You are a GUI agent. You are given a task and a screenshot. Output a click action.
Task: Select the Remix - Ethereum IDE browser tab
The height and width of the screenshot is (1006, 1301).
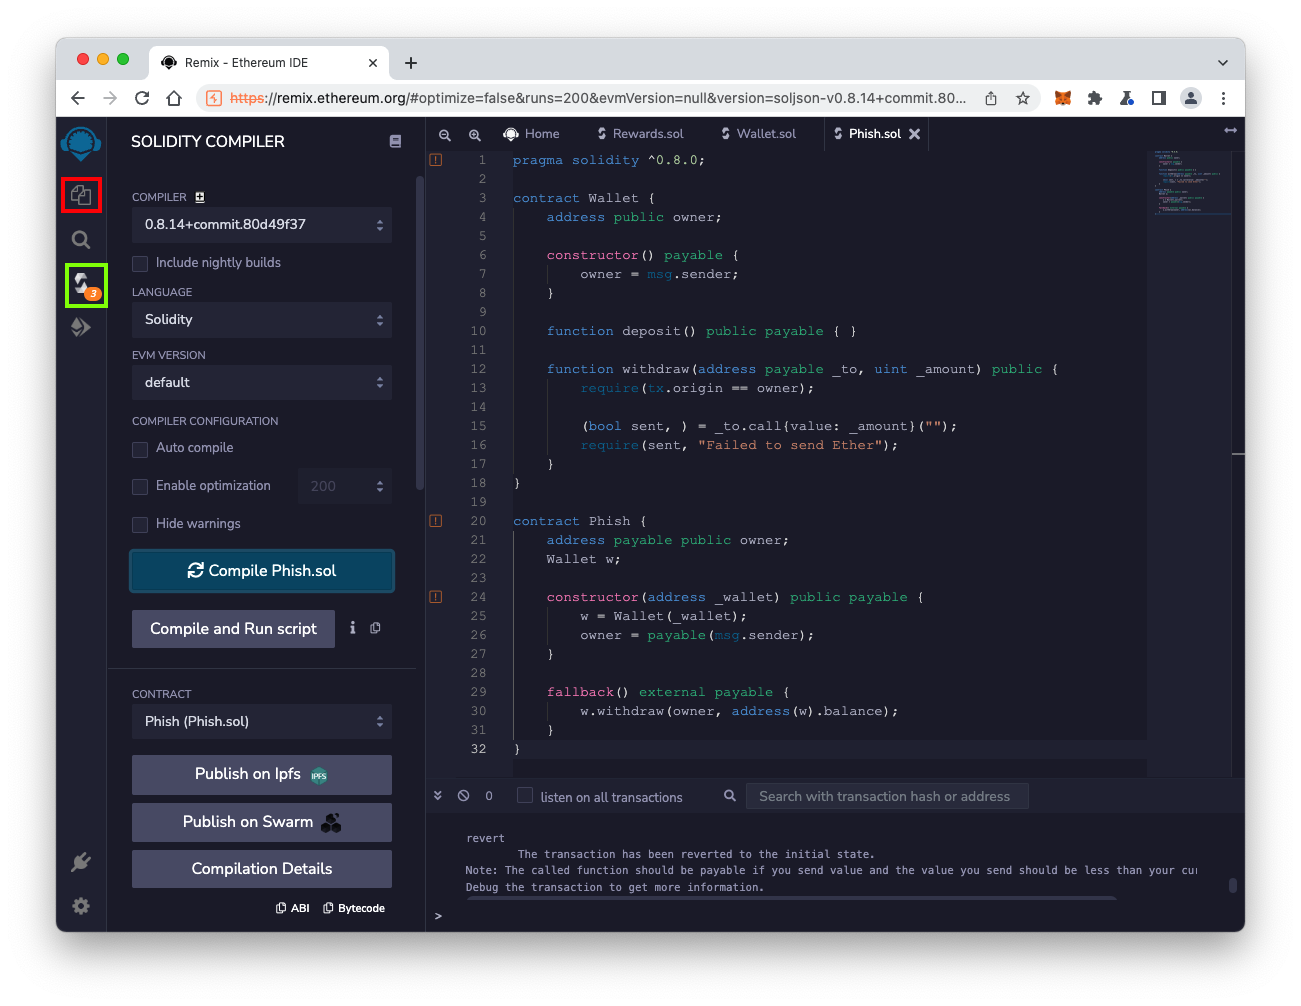(270, 62)
